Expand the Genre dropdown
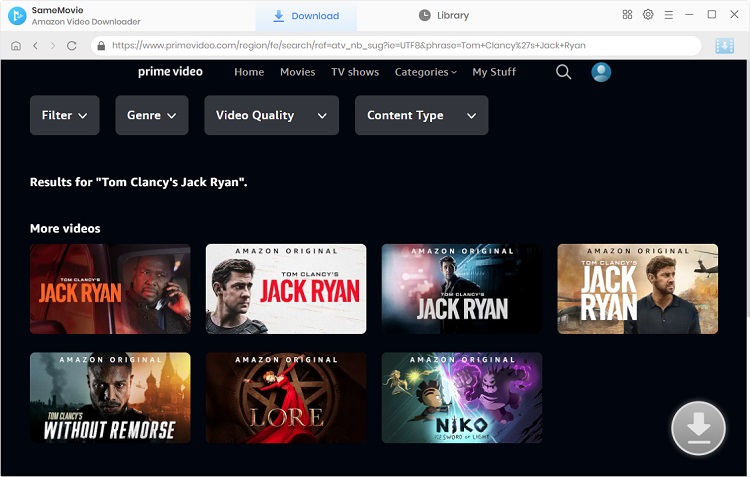Image resolution: width=750 pixels, height=477 pixels. (152, 115)
